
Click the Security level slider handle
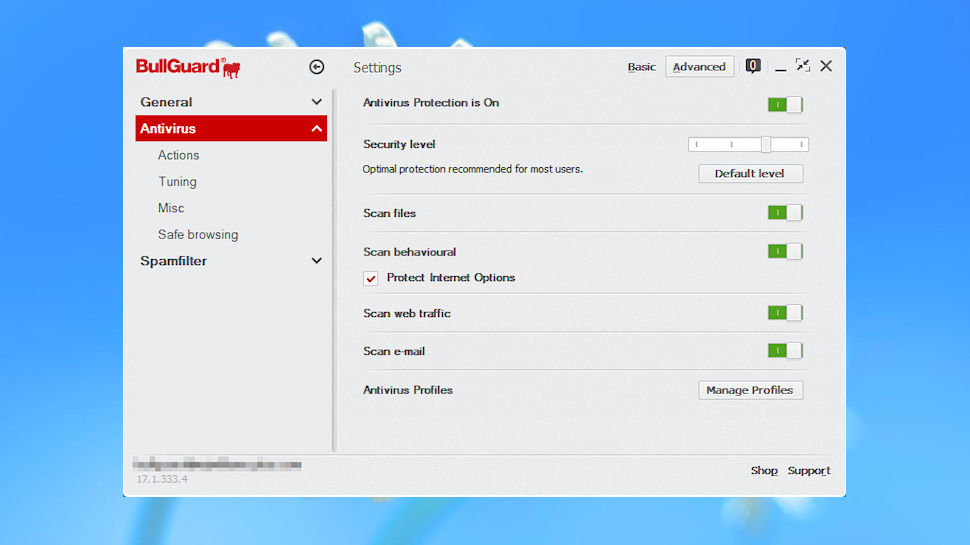[x=766, y=144]
